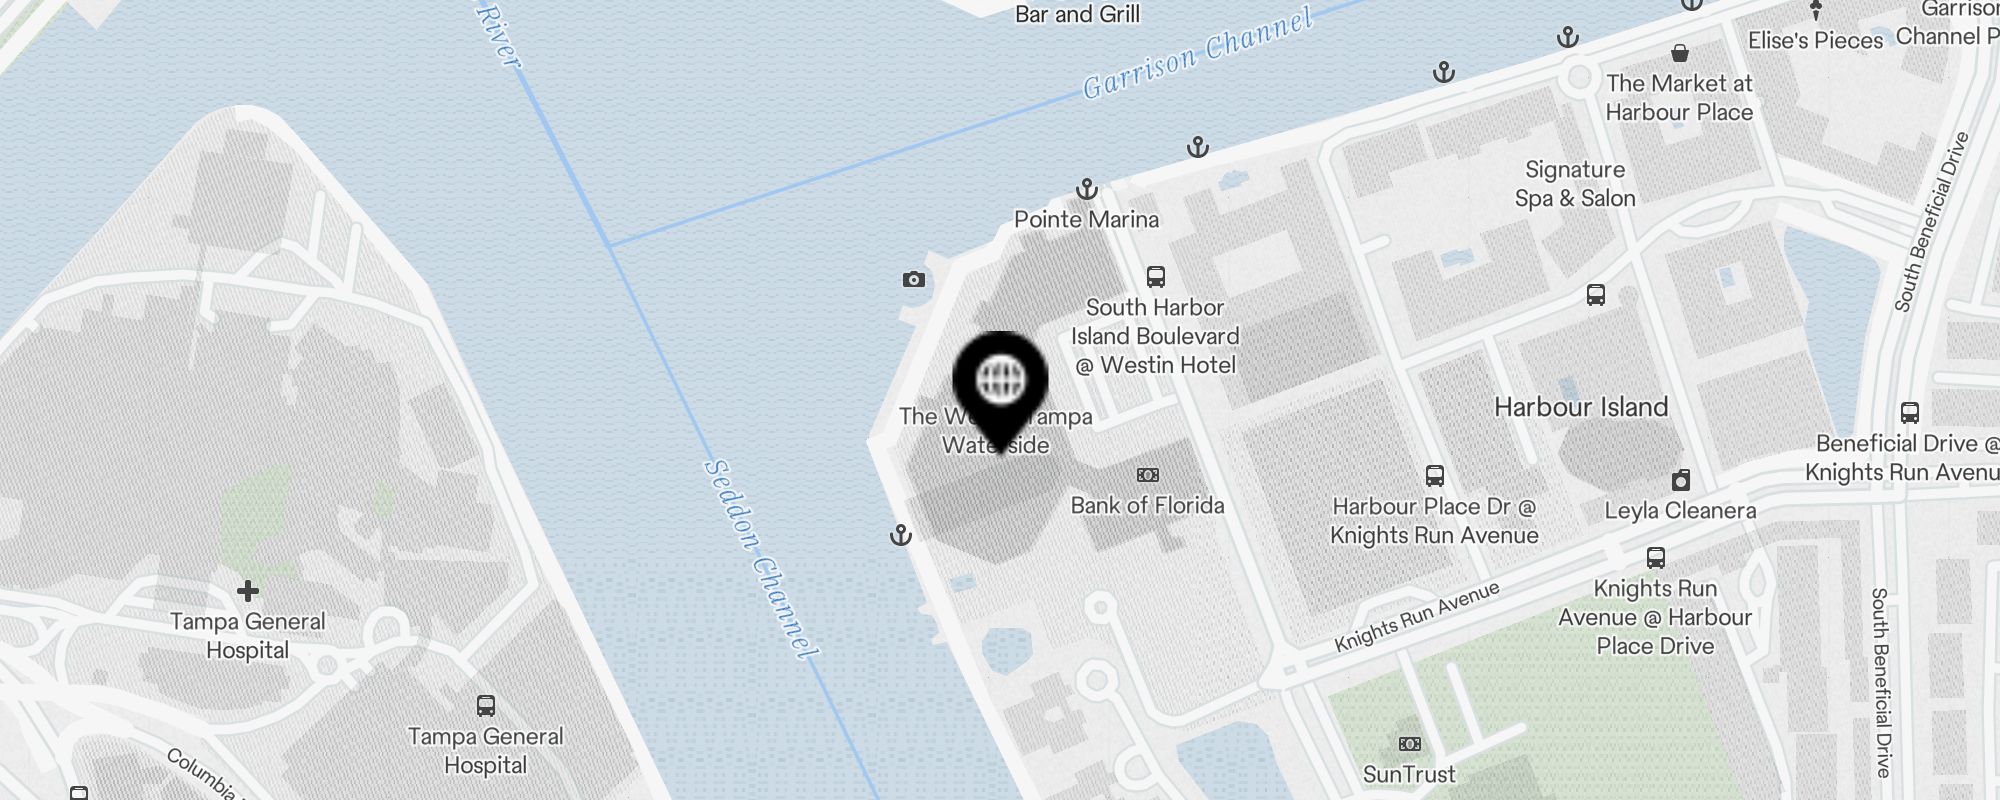This screenshot has width=2000, height=800.
Task: Click the shopping bag icon for The Market
Action: click(x=1680, y=52)
